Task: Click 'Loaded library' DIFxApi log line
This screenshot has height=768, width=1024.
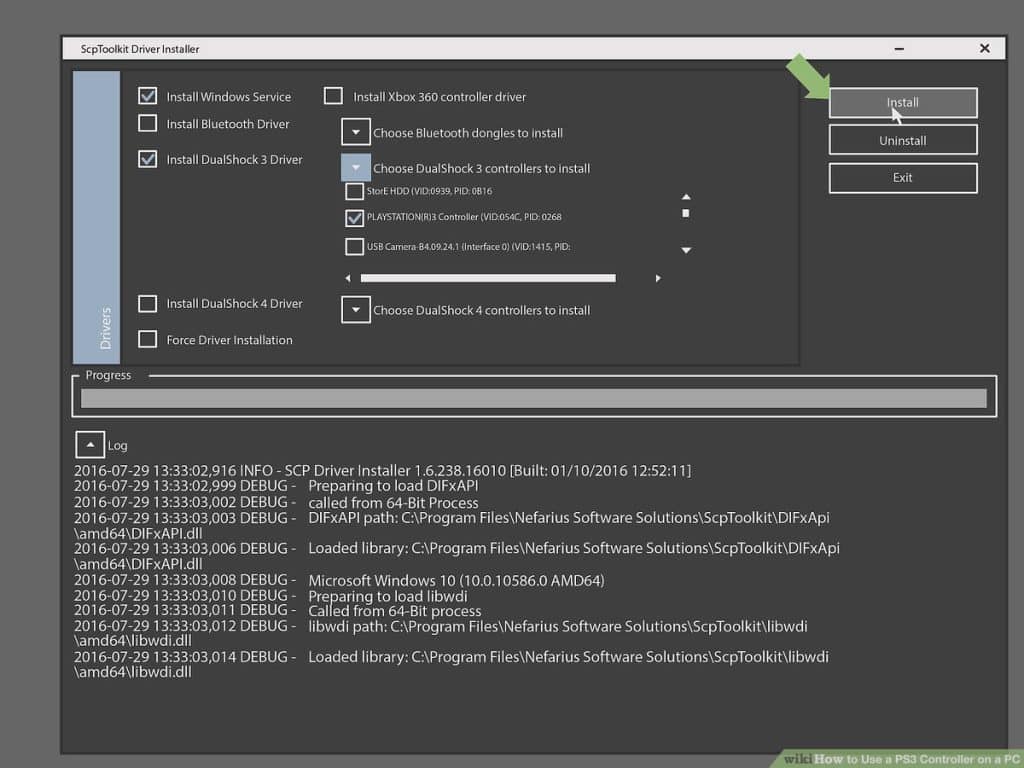Action: [457, 556]
